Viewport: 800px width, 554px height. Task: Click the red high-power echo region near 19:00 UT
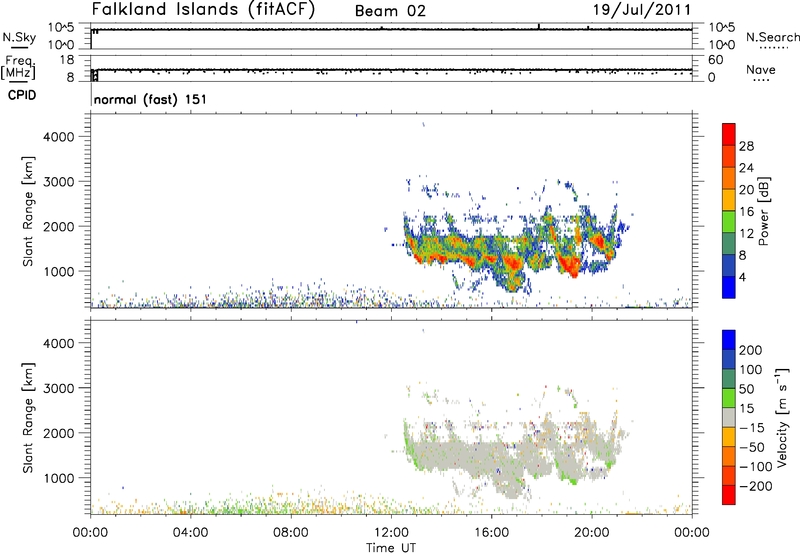570,265
